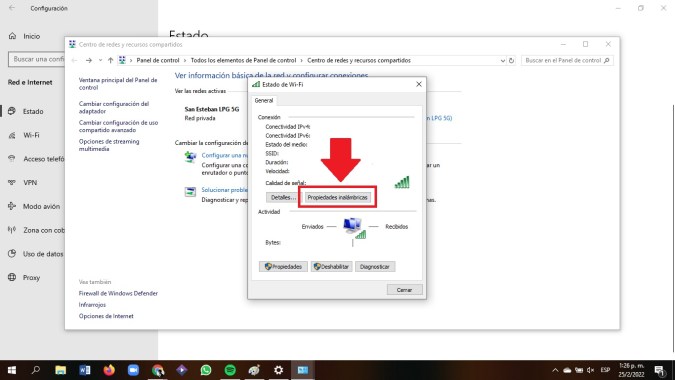Select Modo avión in Configuración sidebar
This screenshot has width=675, height=380.
coord(41,207)
